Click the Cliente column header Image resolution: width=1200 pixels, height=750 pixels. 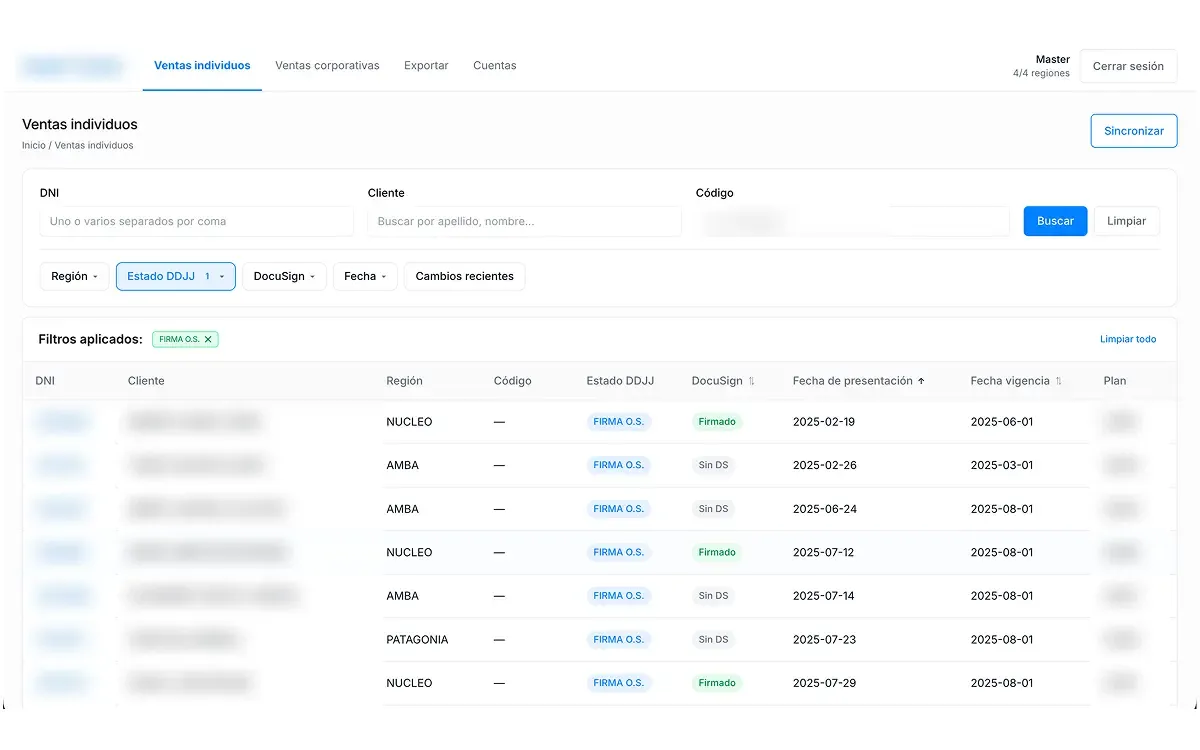(146, 381)
